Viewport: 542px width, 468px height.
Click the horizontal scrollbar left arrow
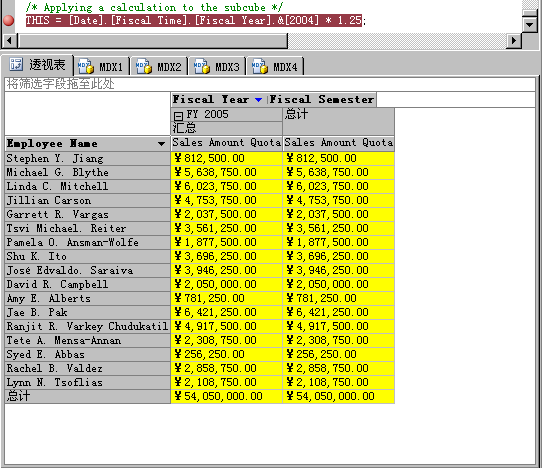click(x=9, y=41)
